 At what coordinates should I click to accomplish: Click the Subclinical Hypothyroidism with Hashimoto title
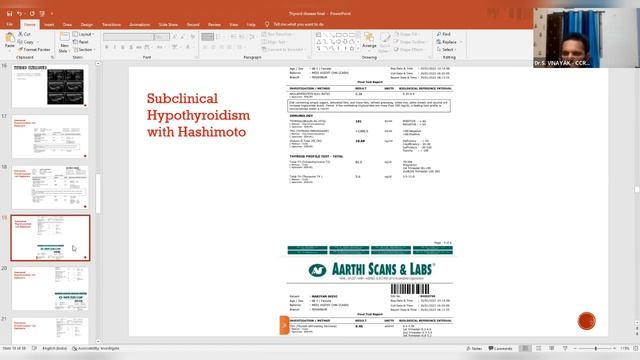(198, 115)
